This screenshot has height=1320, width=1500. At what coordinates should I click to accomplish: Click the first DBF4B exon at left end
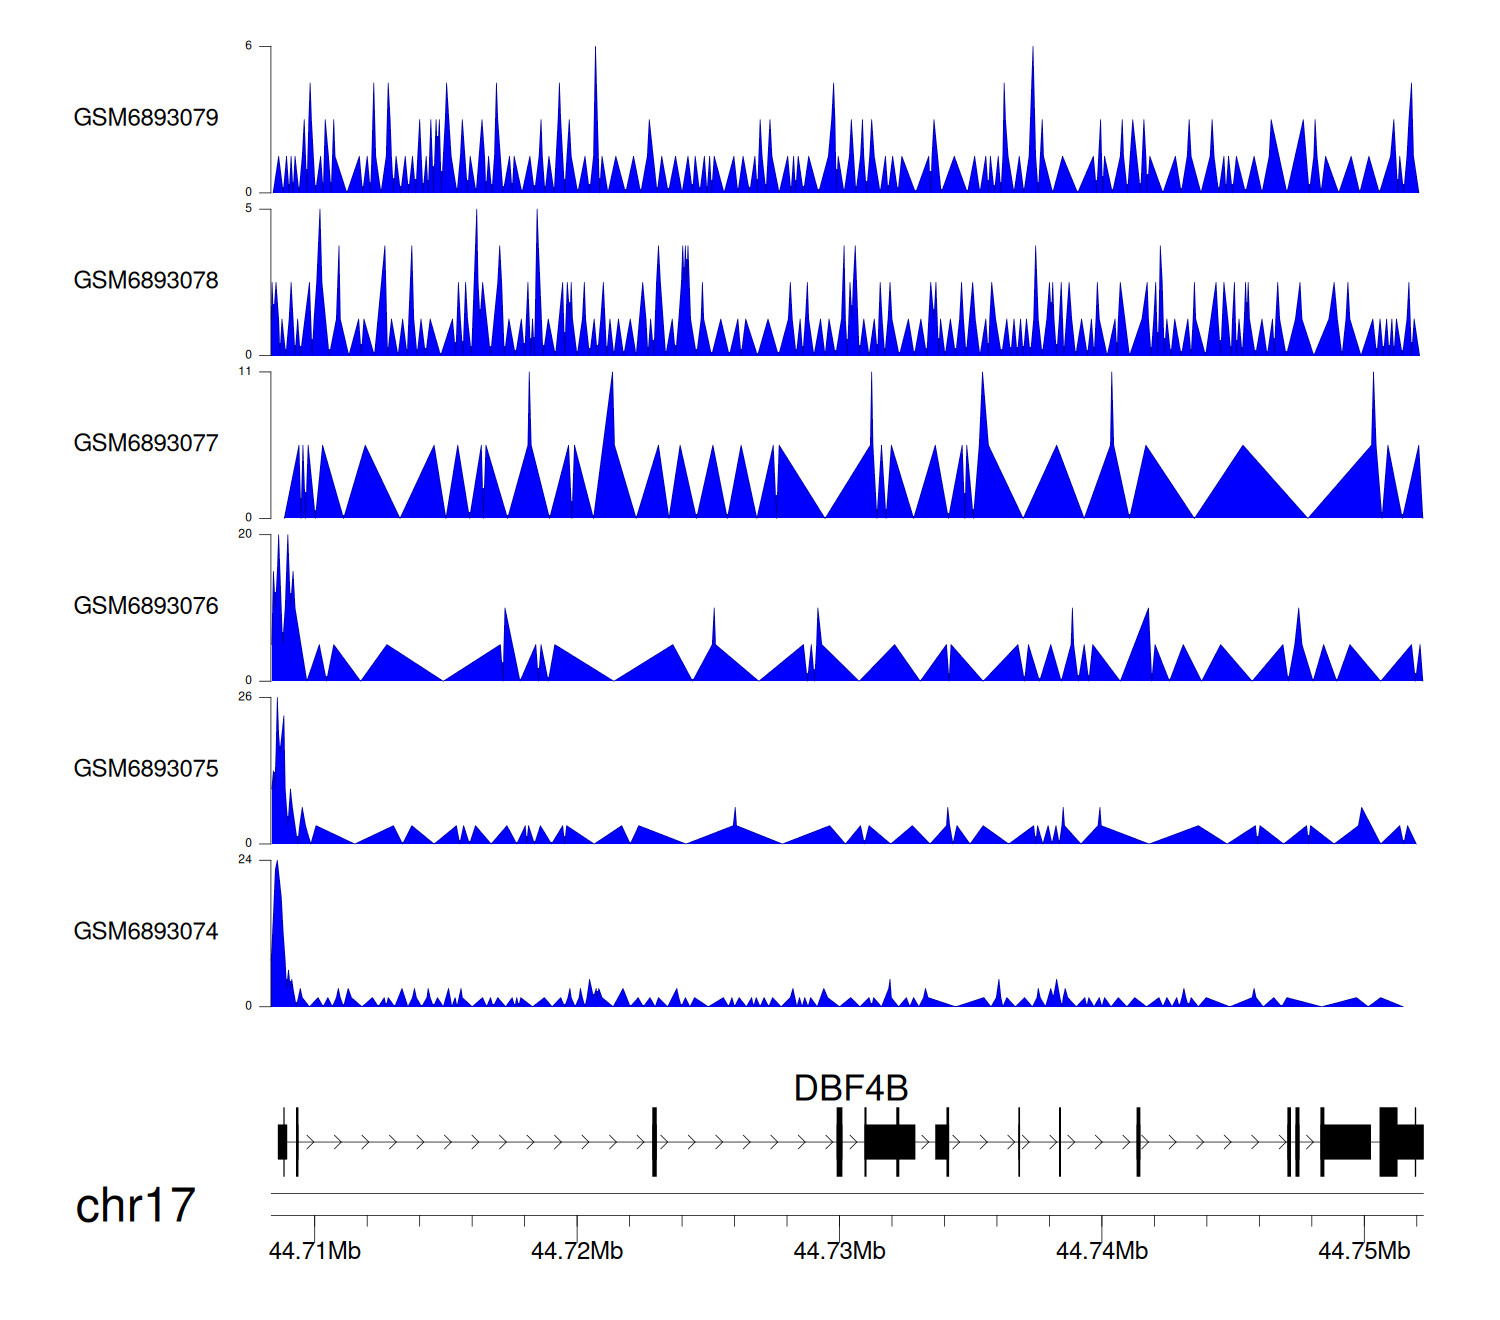point(283,1142)
